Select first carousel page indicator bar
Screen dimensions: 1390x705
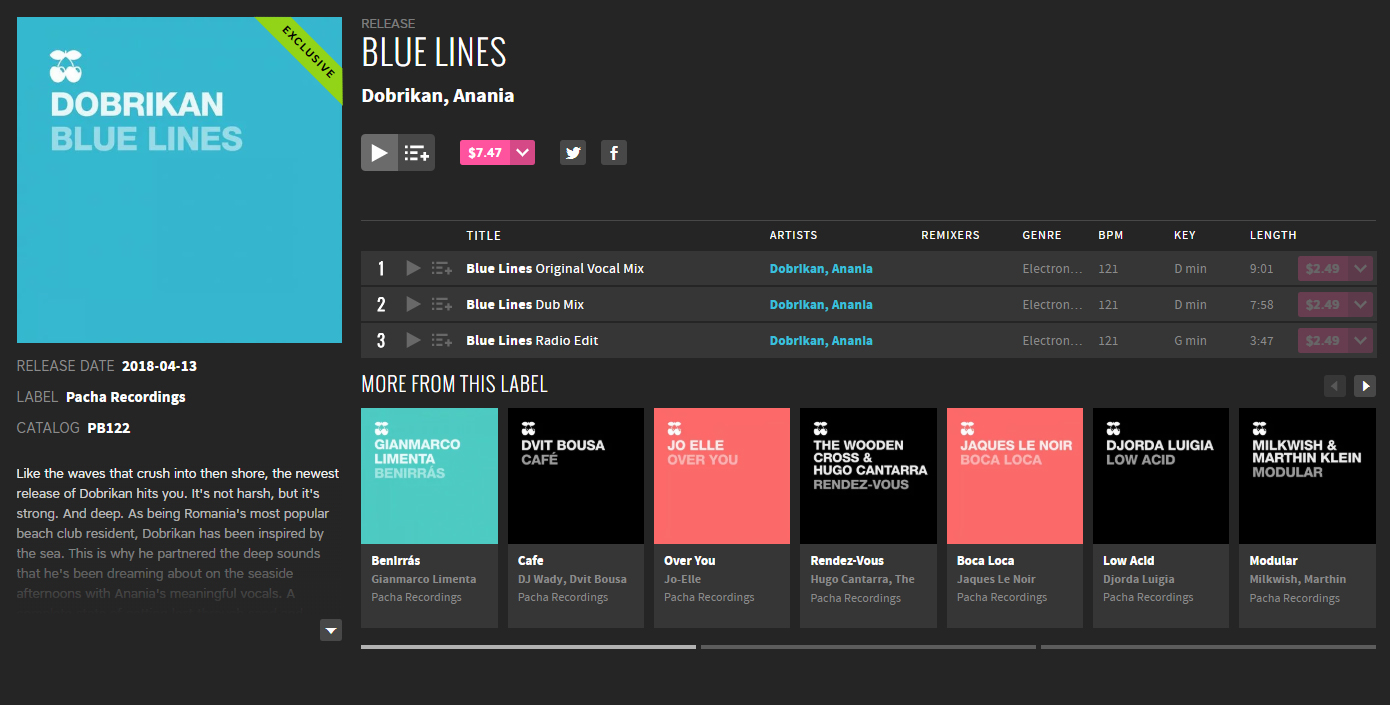coord(528,647)
